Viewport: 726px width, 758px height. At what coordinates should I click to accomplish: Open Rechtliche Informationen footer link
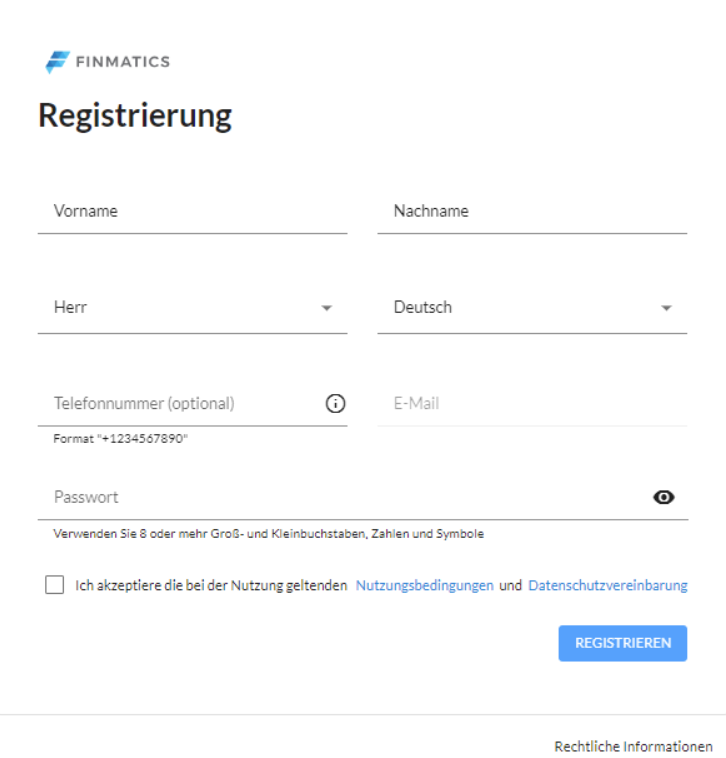coord(633,746)
